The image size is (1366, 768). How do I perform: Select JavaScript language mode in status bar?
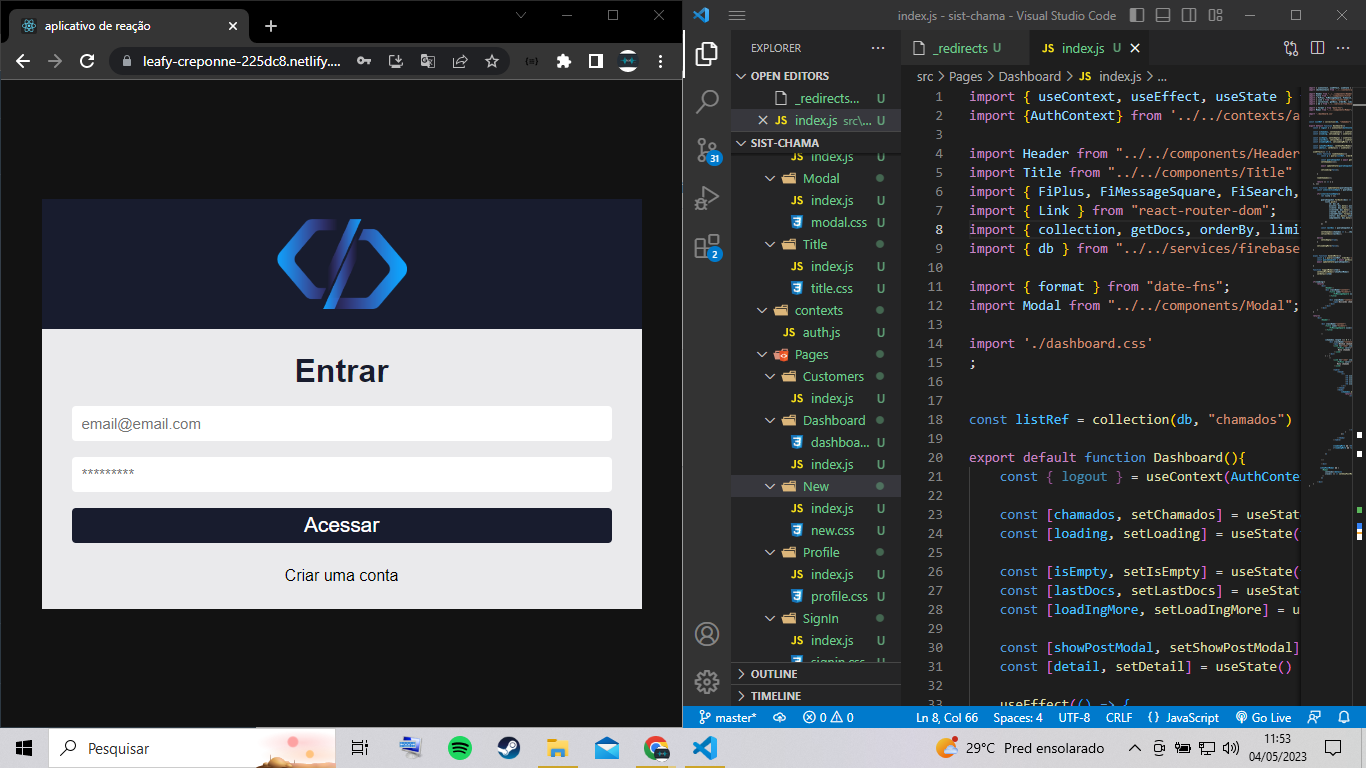[1183, 717]
